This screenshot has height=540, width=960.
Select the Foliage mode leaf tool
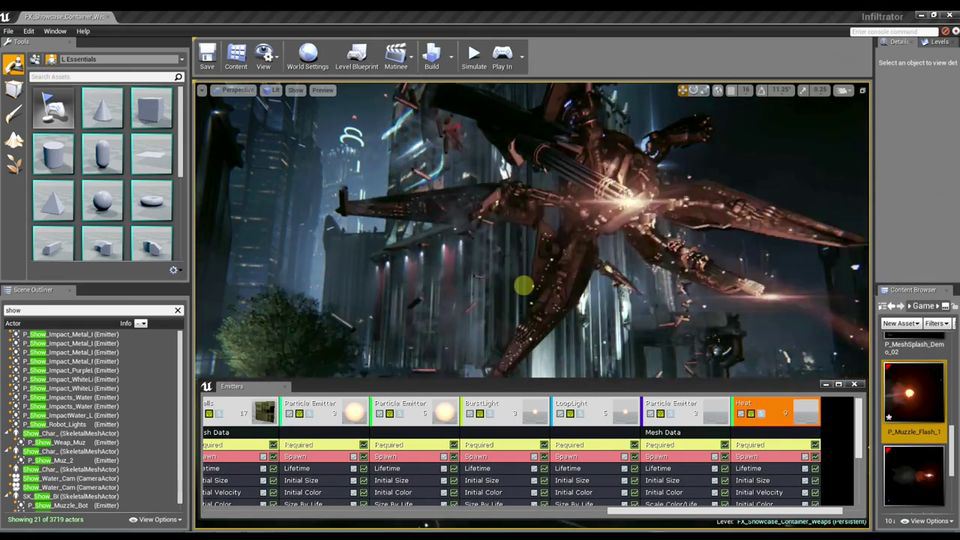coord(14,165)
